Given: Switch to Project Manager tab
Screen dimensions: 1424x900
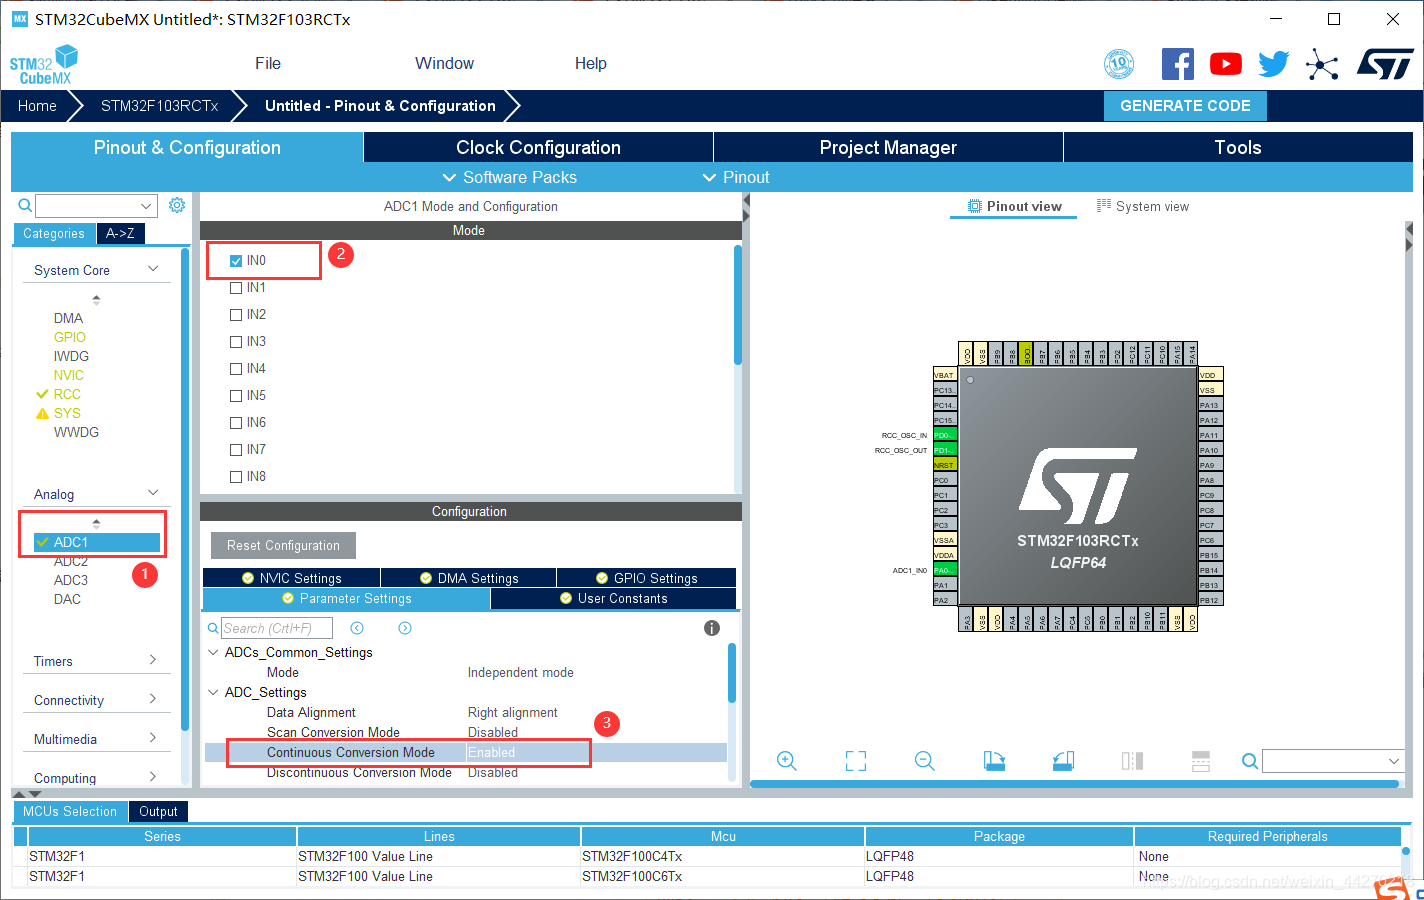Looking at the screenshot, I should 888,147.
